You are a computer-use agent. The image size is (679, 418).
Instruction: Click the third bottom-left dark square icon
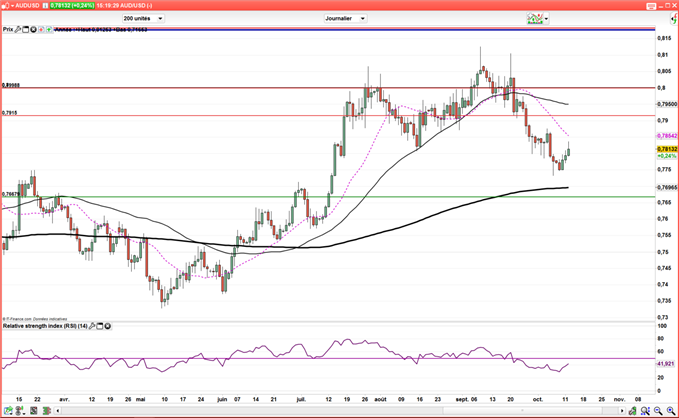click(x=34, y=410)
